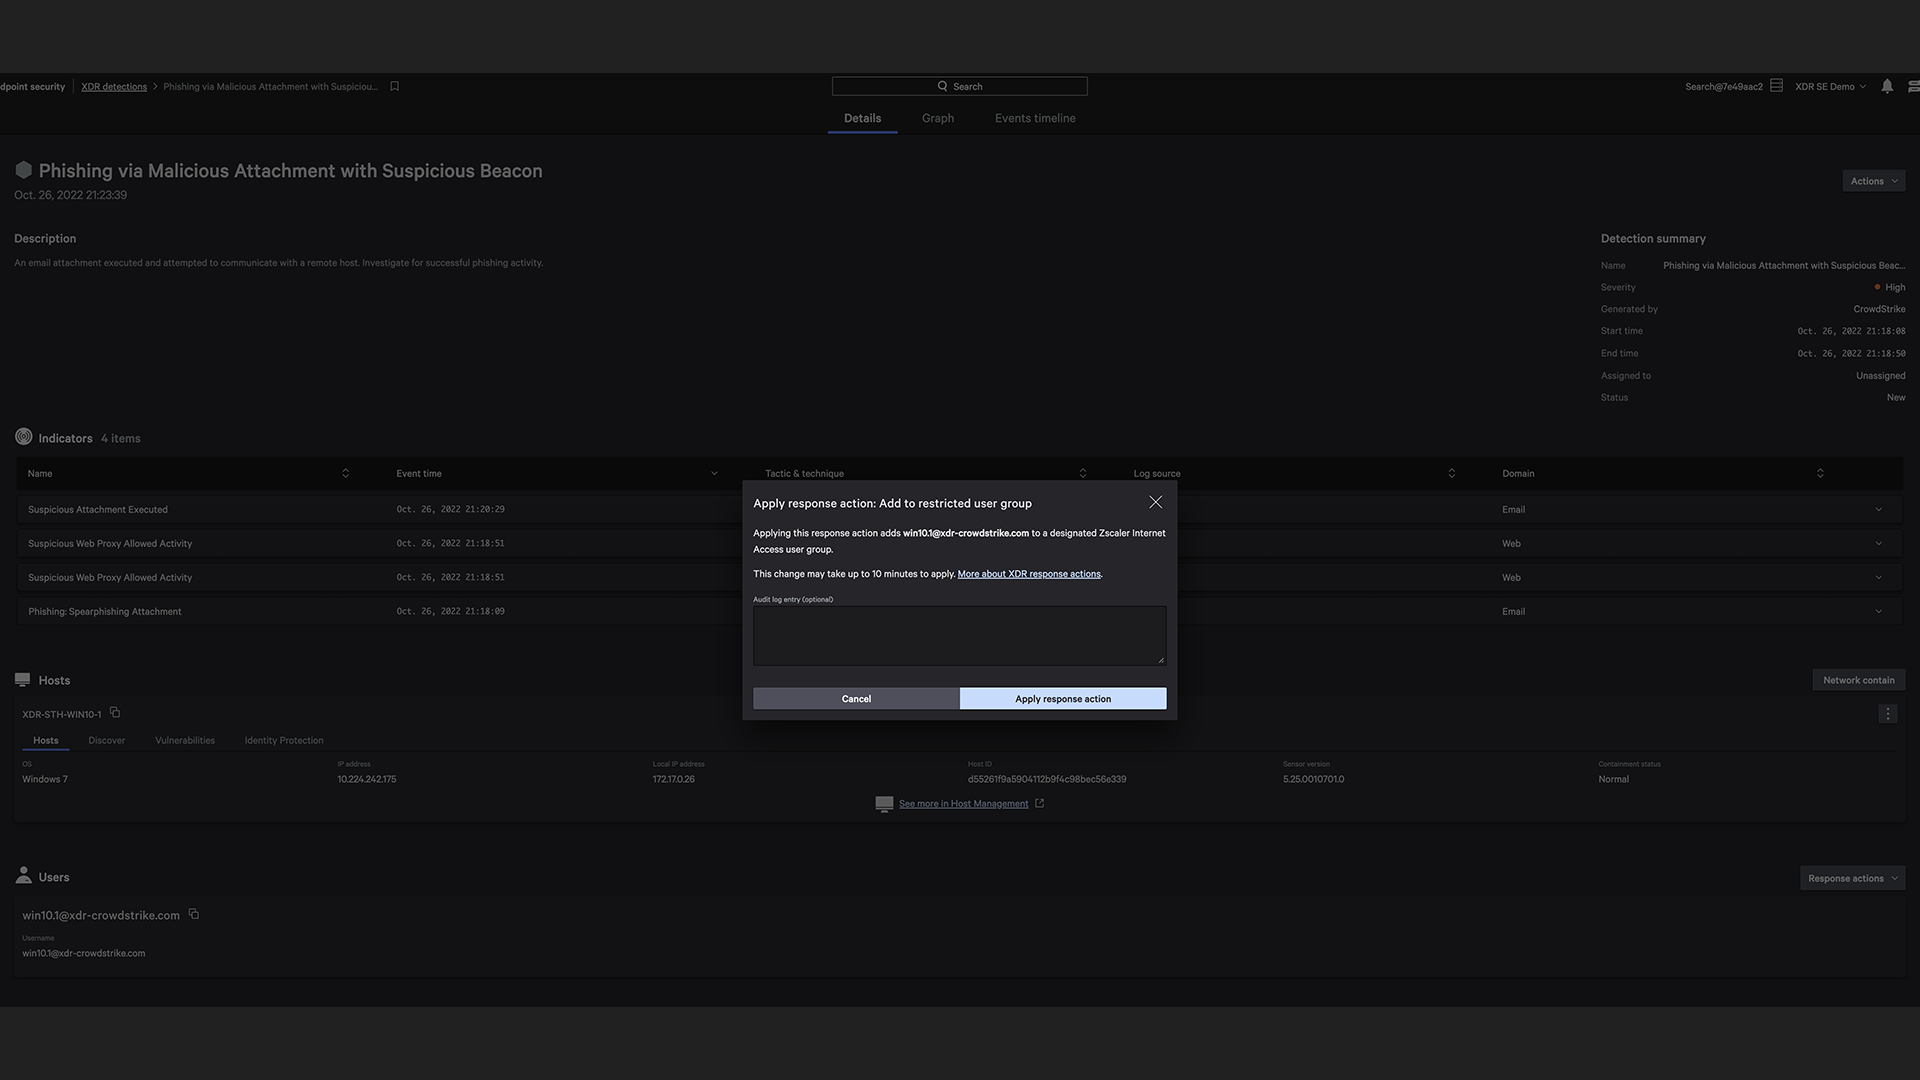
Task: Open the notifications bell
Action: click(x=1886, y=87)
